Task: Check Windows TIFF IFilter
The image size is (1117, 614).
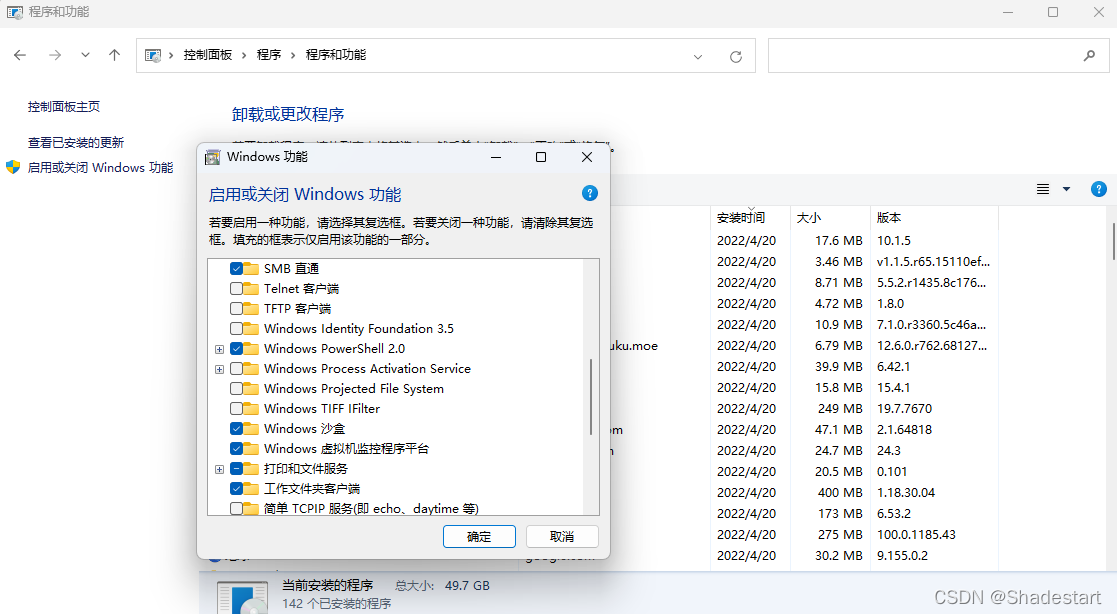Action: [x=237, y=408]
